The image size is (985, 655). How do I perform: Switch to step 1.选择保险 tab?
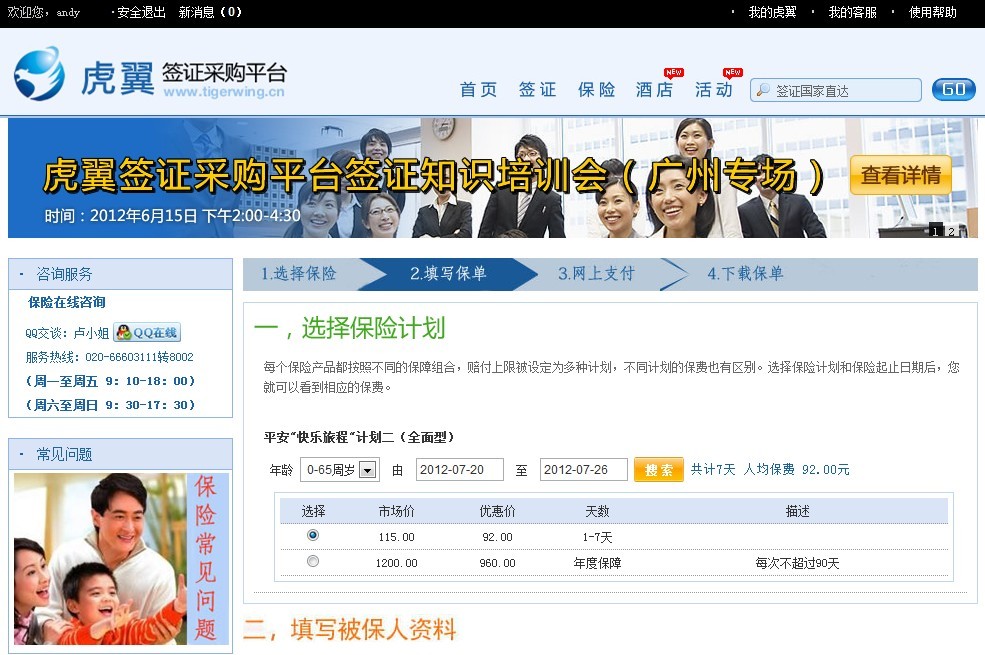[x=299, y=274]
